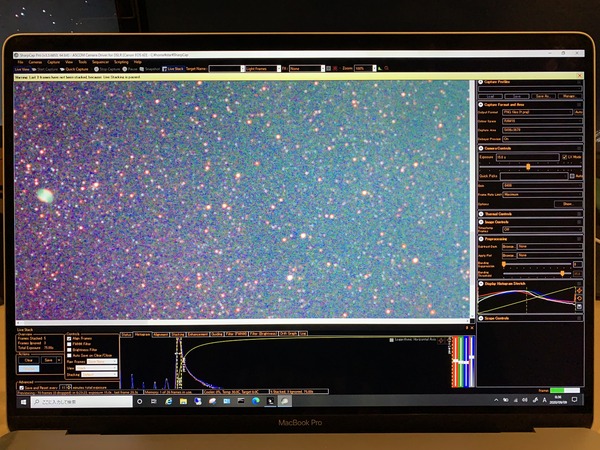
Task: Toggle the Align Frames checkbox
Action: tap(69, 339)
